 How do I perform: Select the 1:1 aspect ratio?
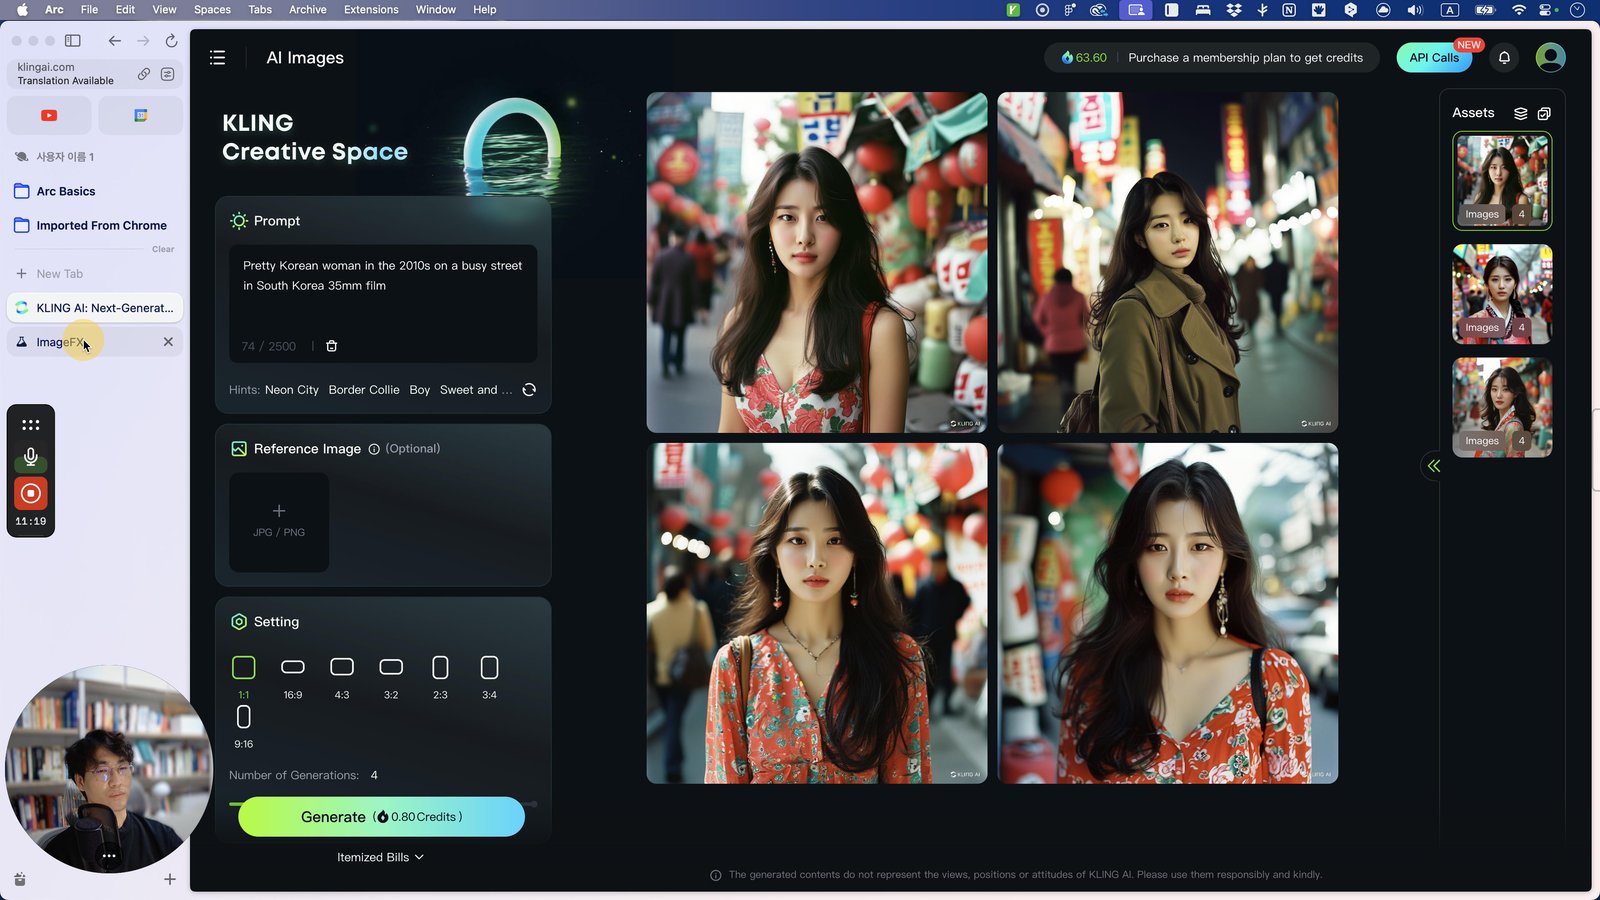tap(243, 677)
